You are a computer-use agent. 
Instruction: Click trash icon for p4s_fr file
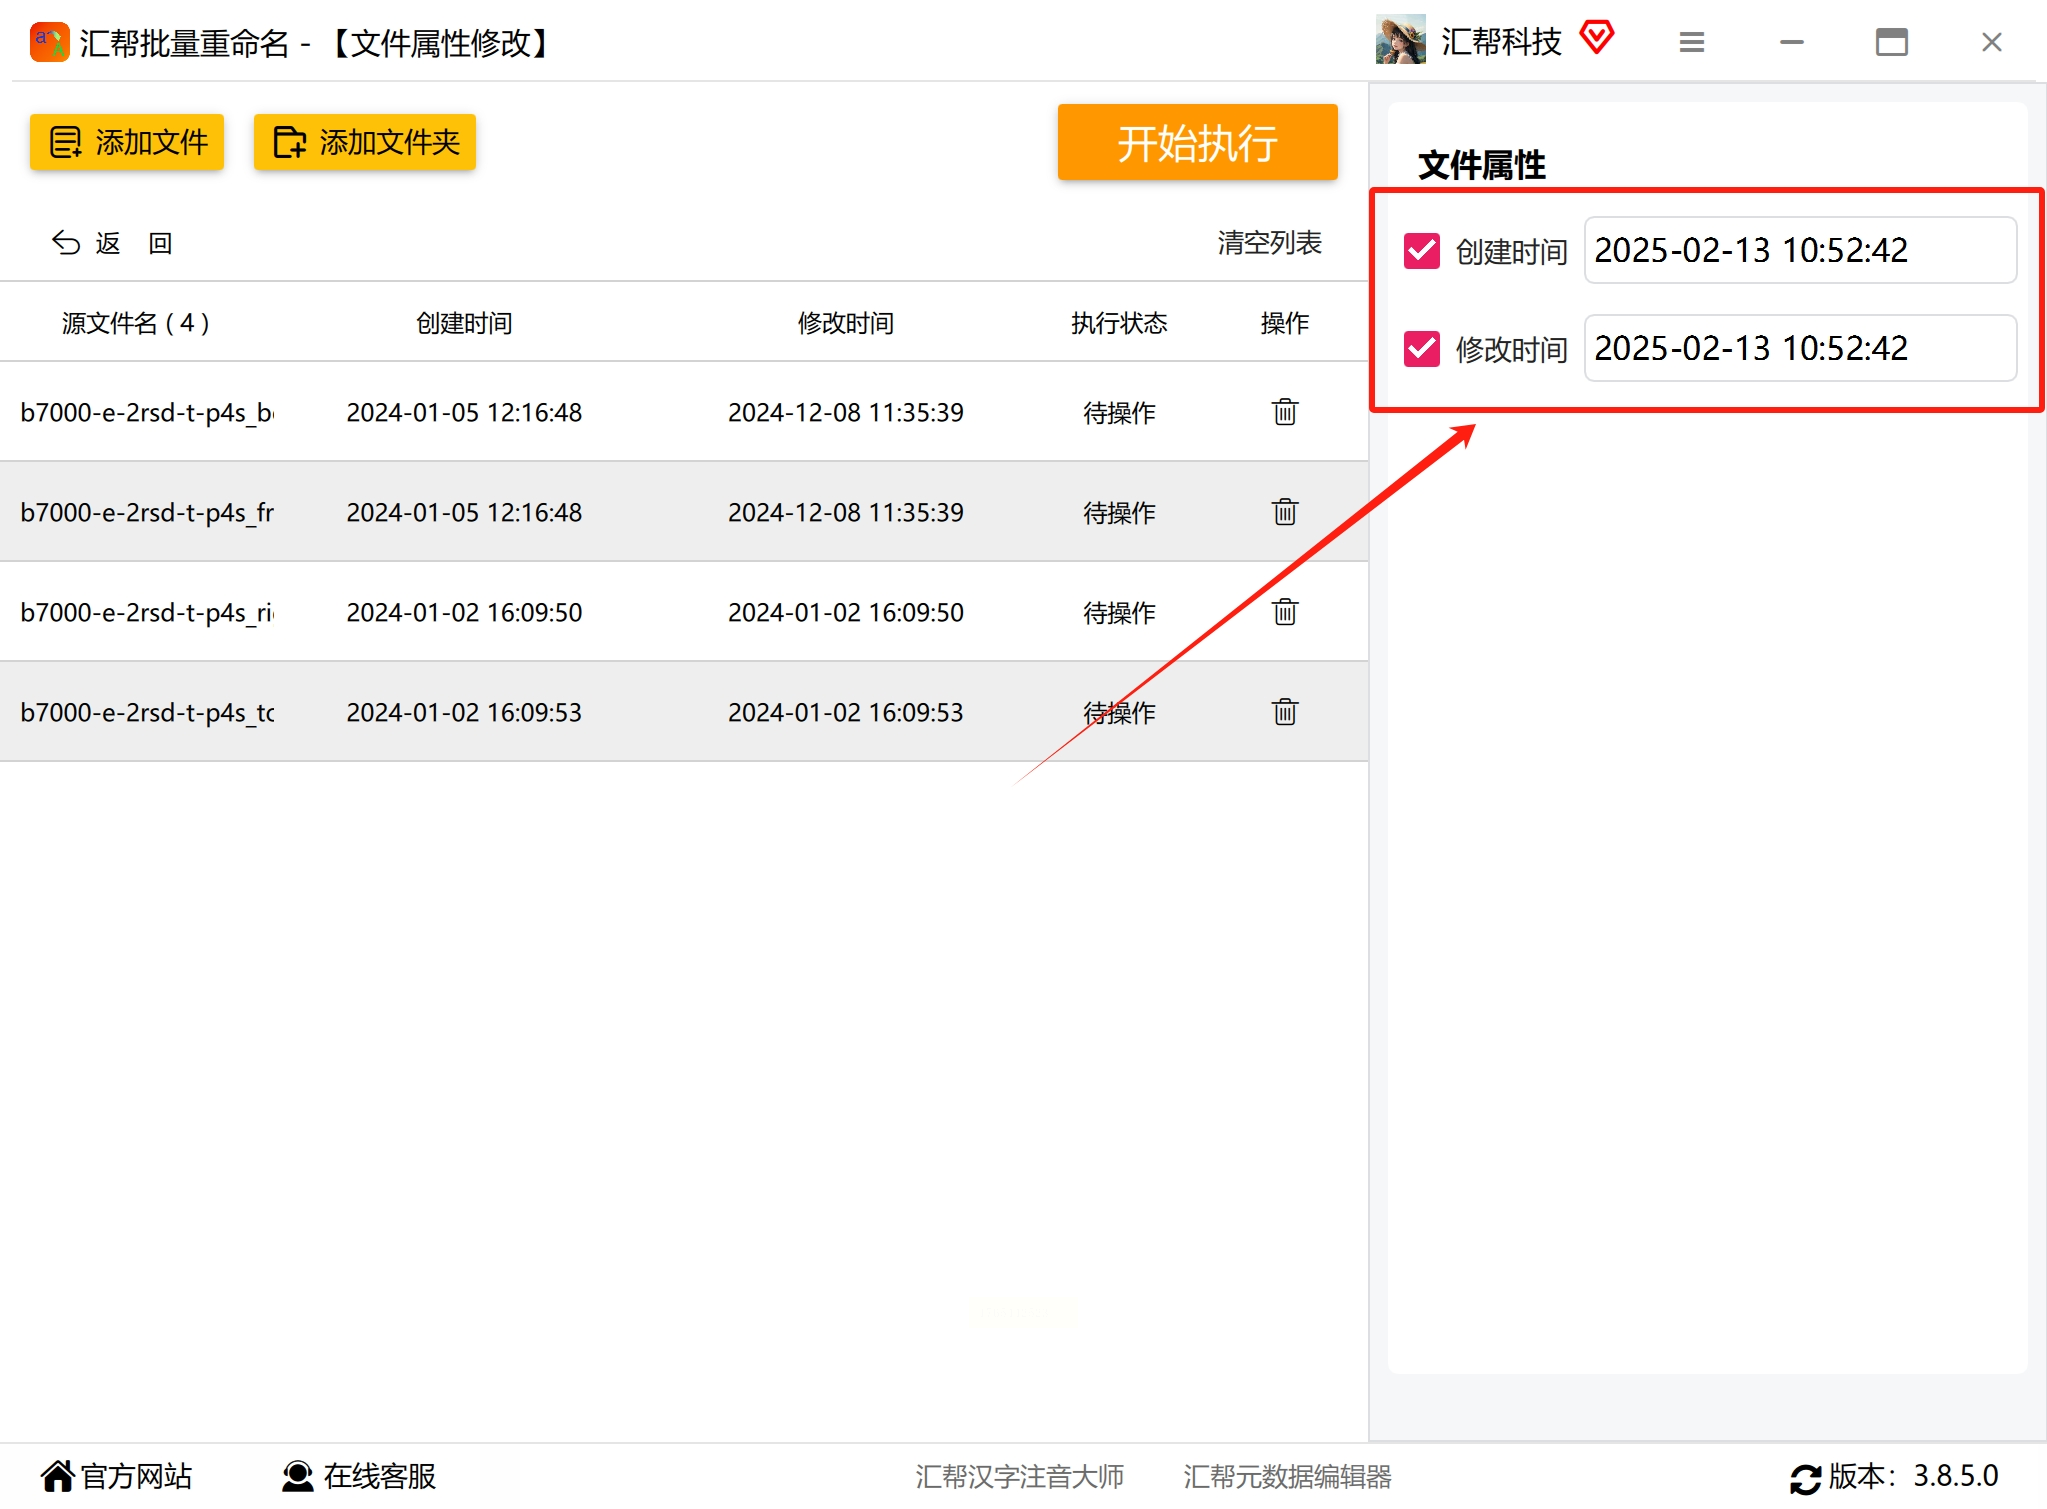(1284, 512)
